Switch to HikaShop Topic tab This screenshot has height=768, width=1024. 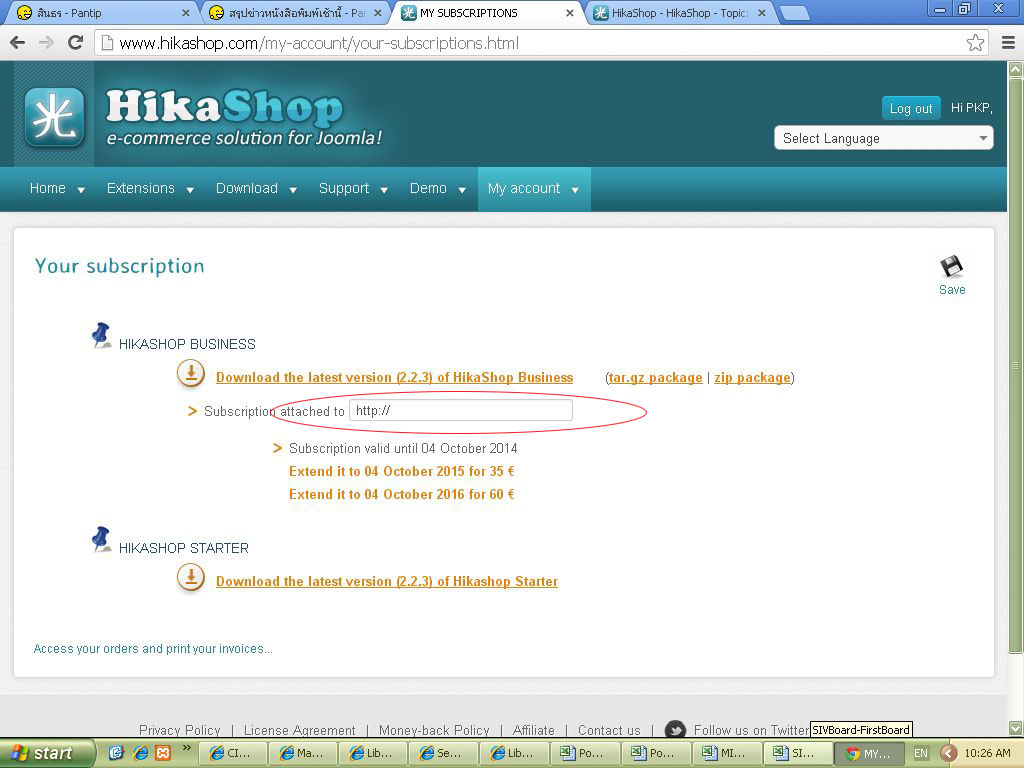point(679,13)
